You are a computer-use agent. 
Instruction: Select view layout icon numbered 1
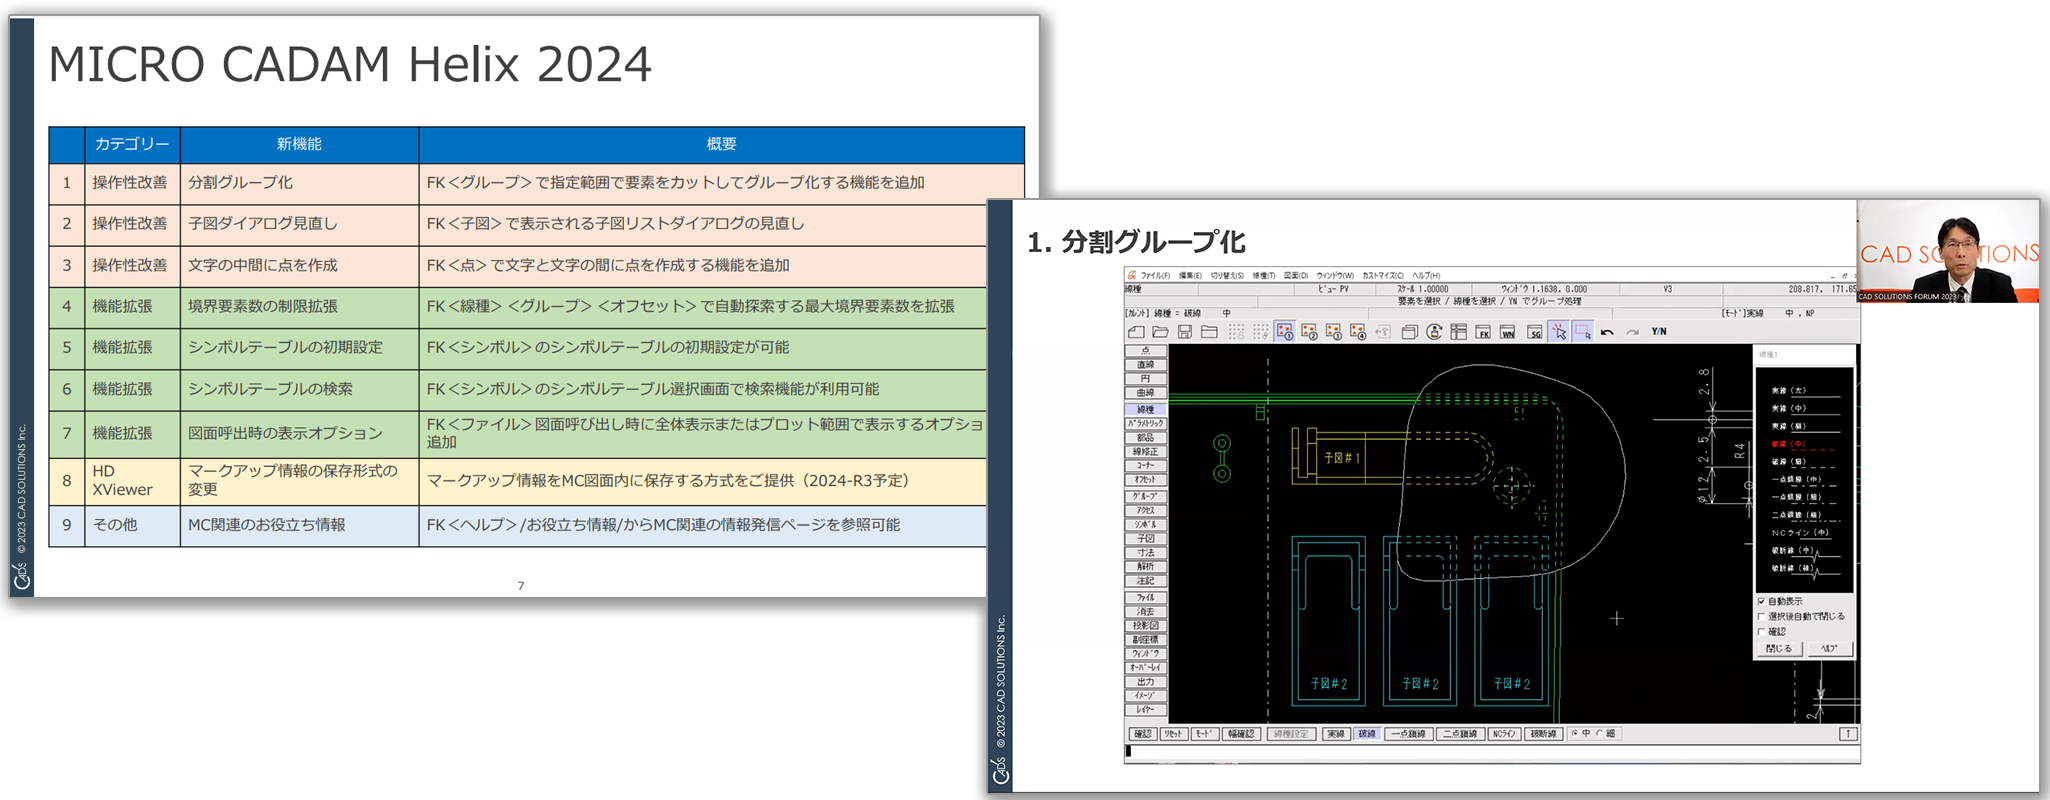(1285, 332)
